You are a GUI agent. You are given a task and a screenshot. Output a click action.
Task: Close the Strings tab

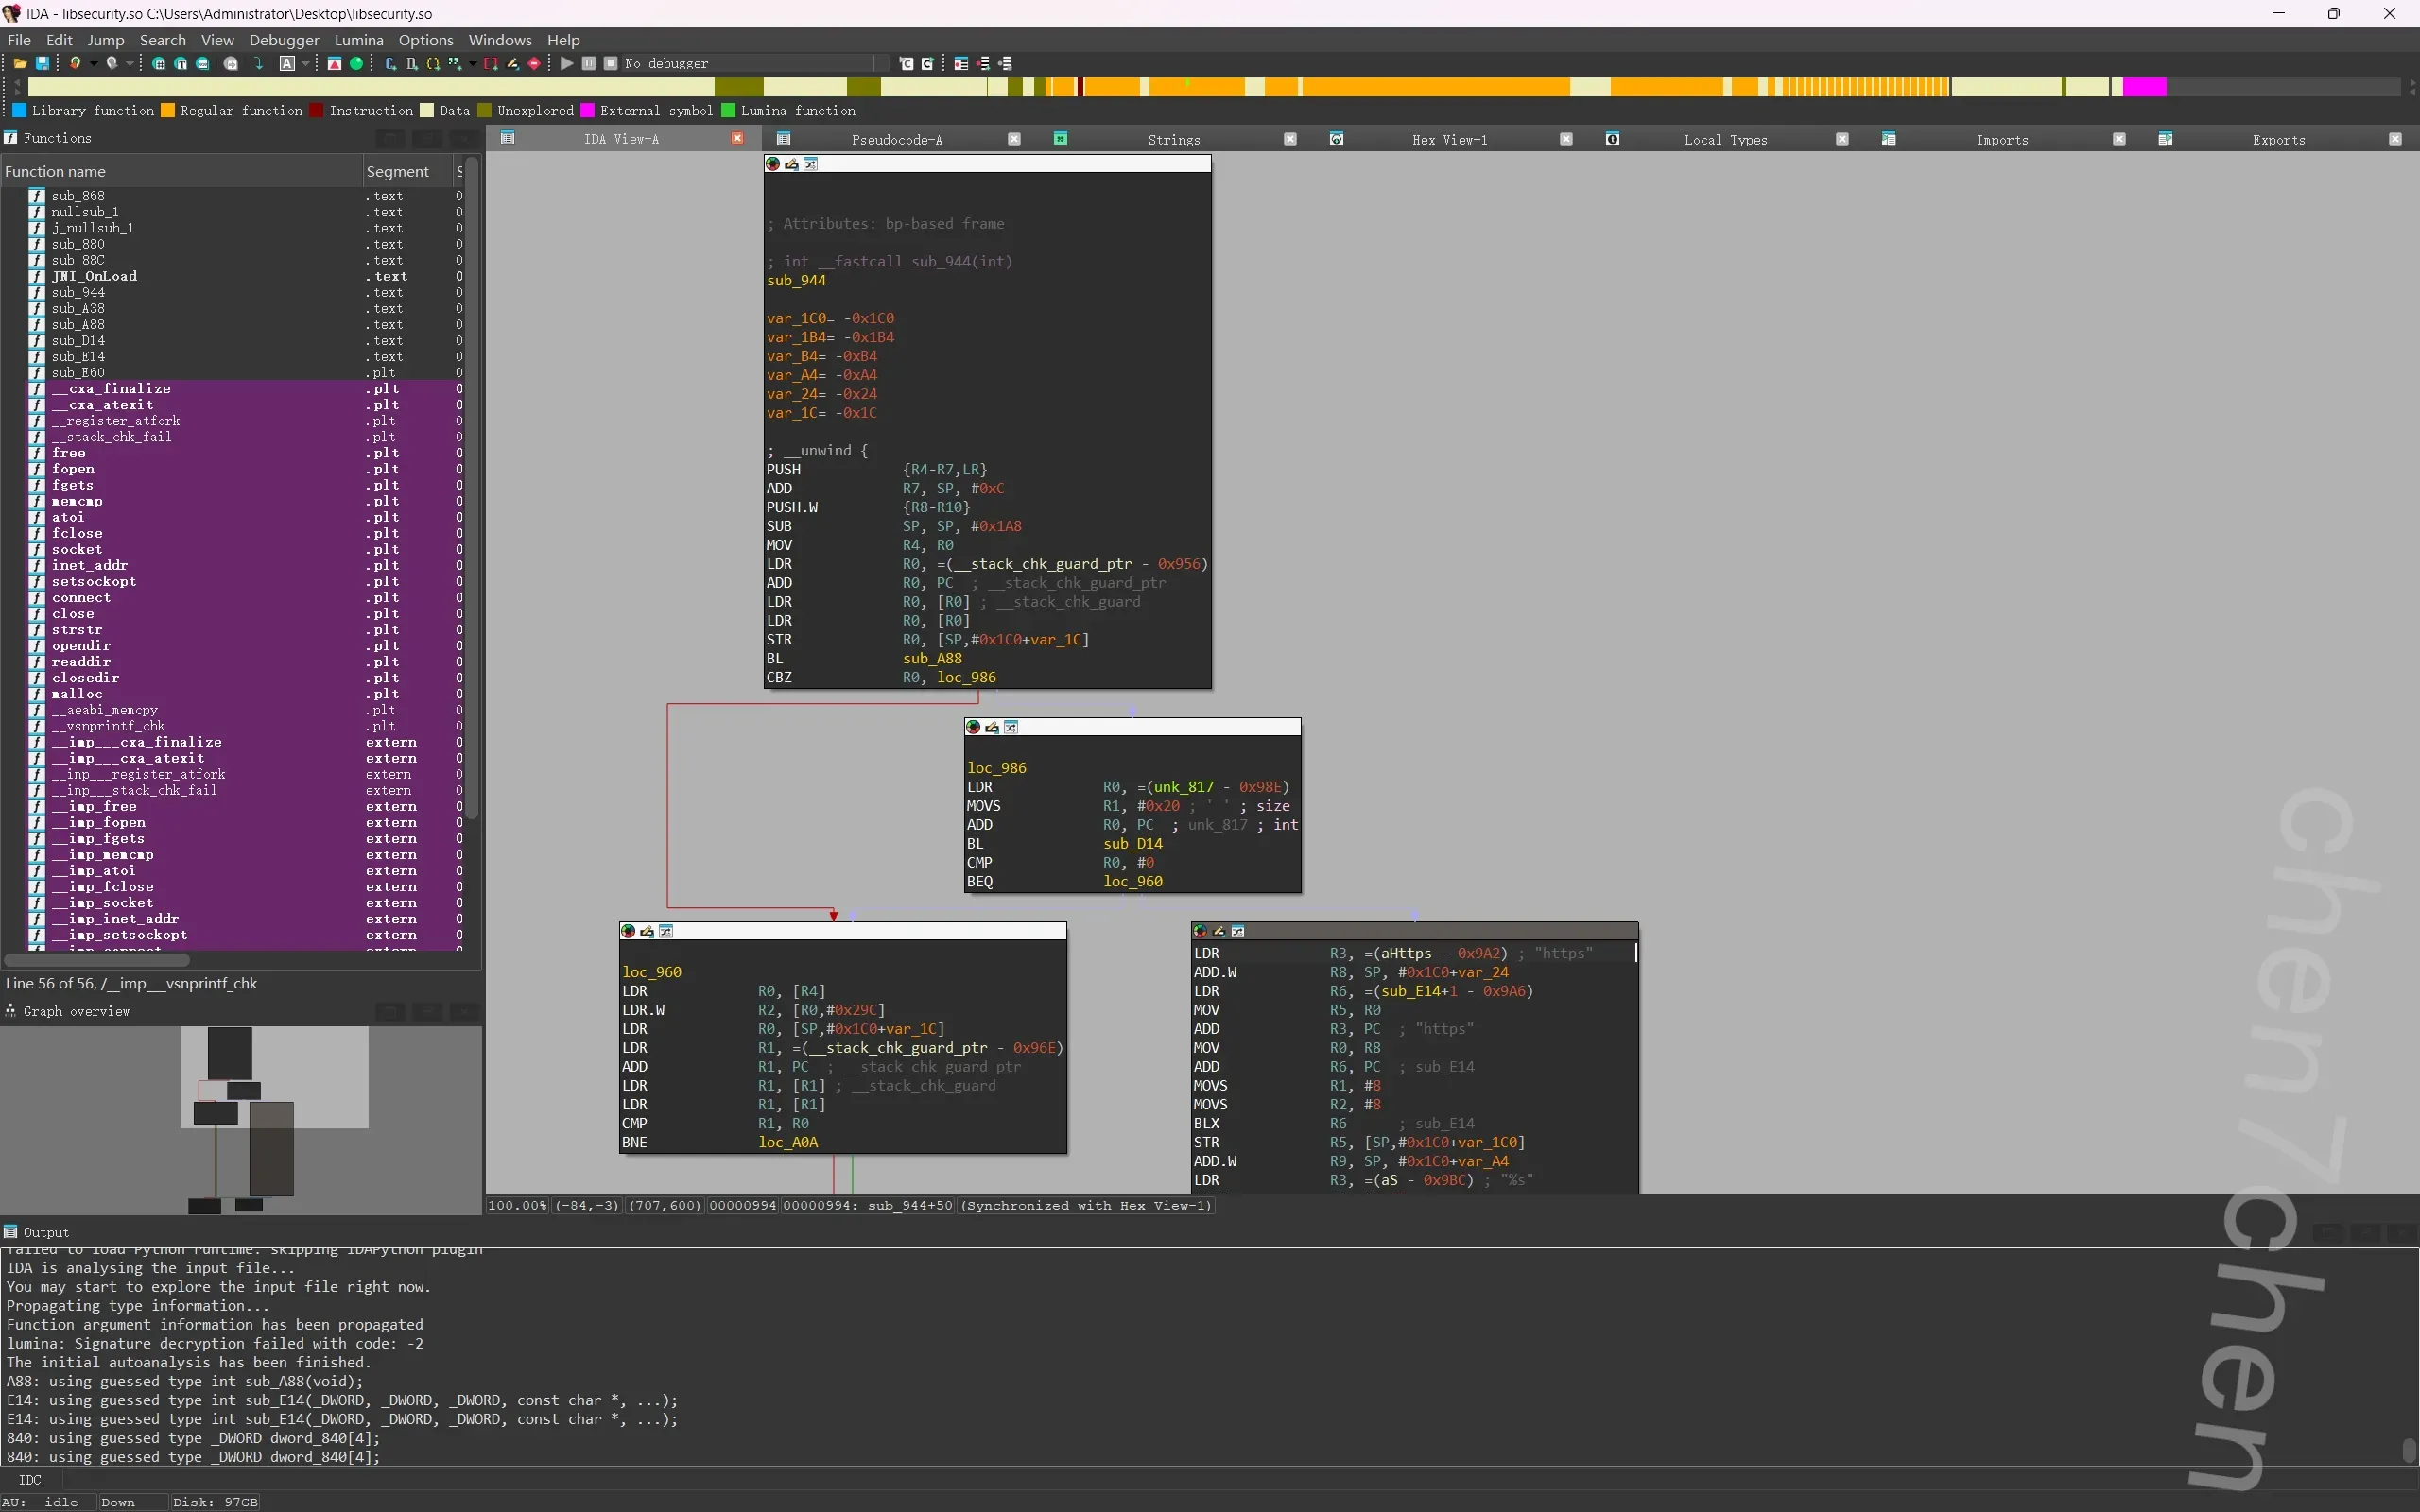coord(1290,139)
